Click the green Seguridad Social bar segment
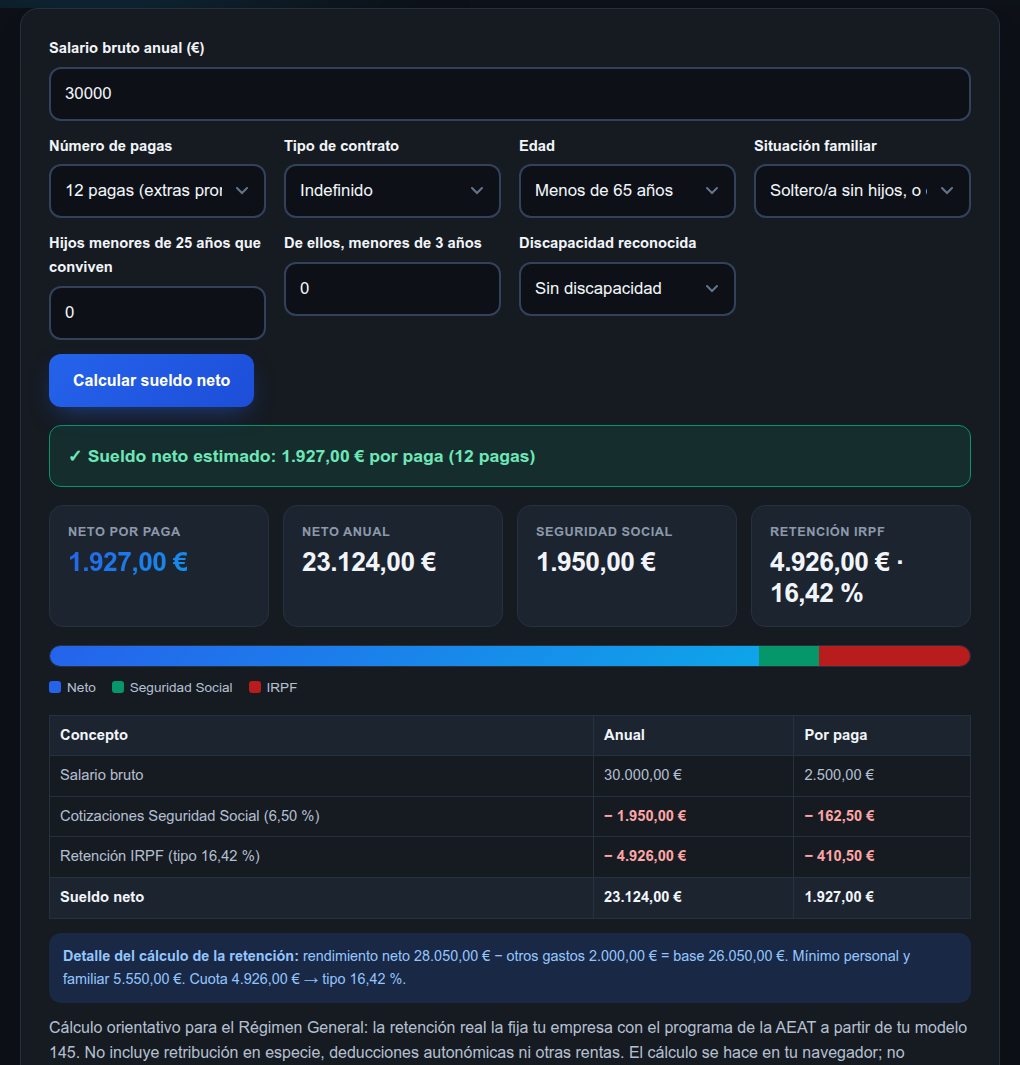This screenshot has width=1020, height=1065. tap(788, 656)
